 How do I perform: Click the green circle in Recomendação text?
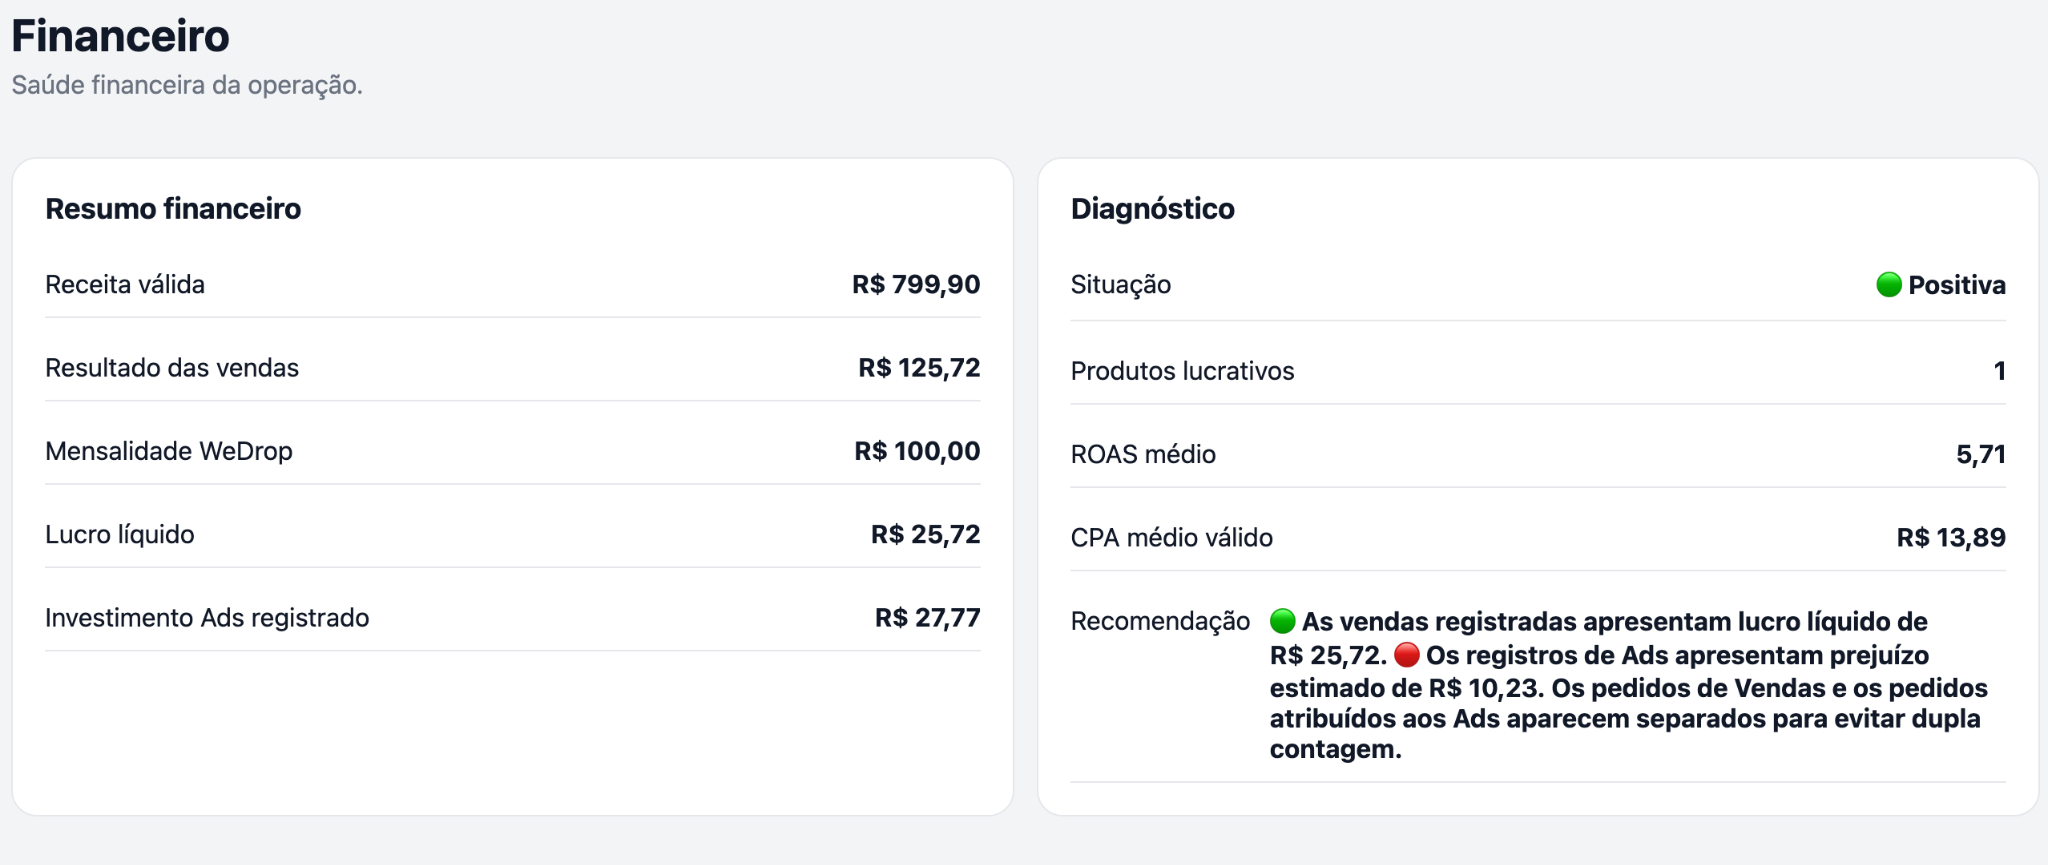1283,621
